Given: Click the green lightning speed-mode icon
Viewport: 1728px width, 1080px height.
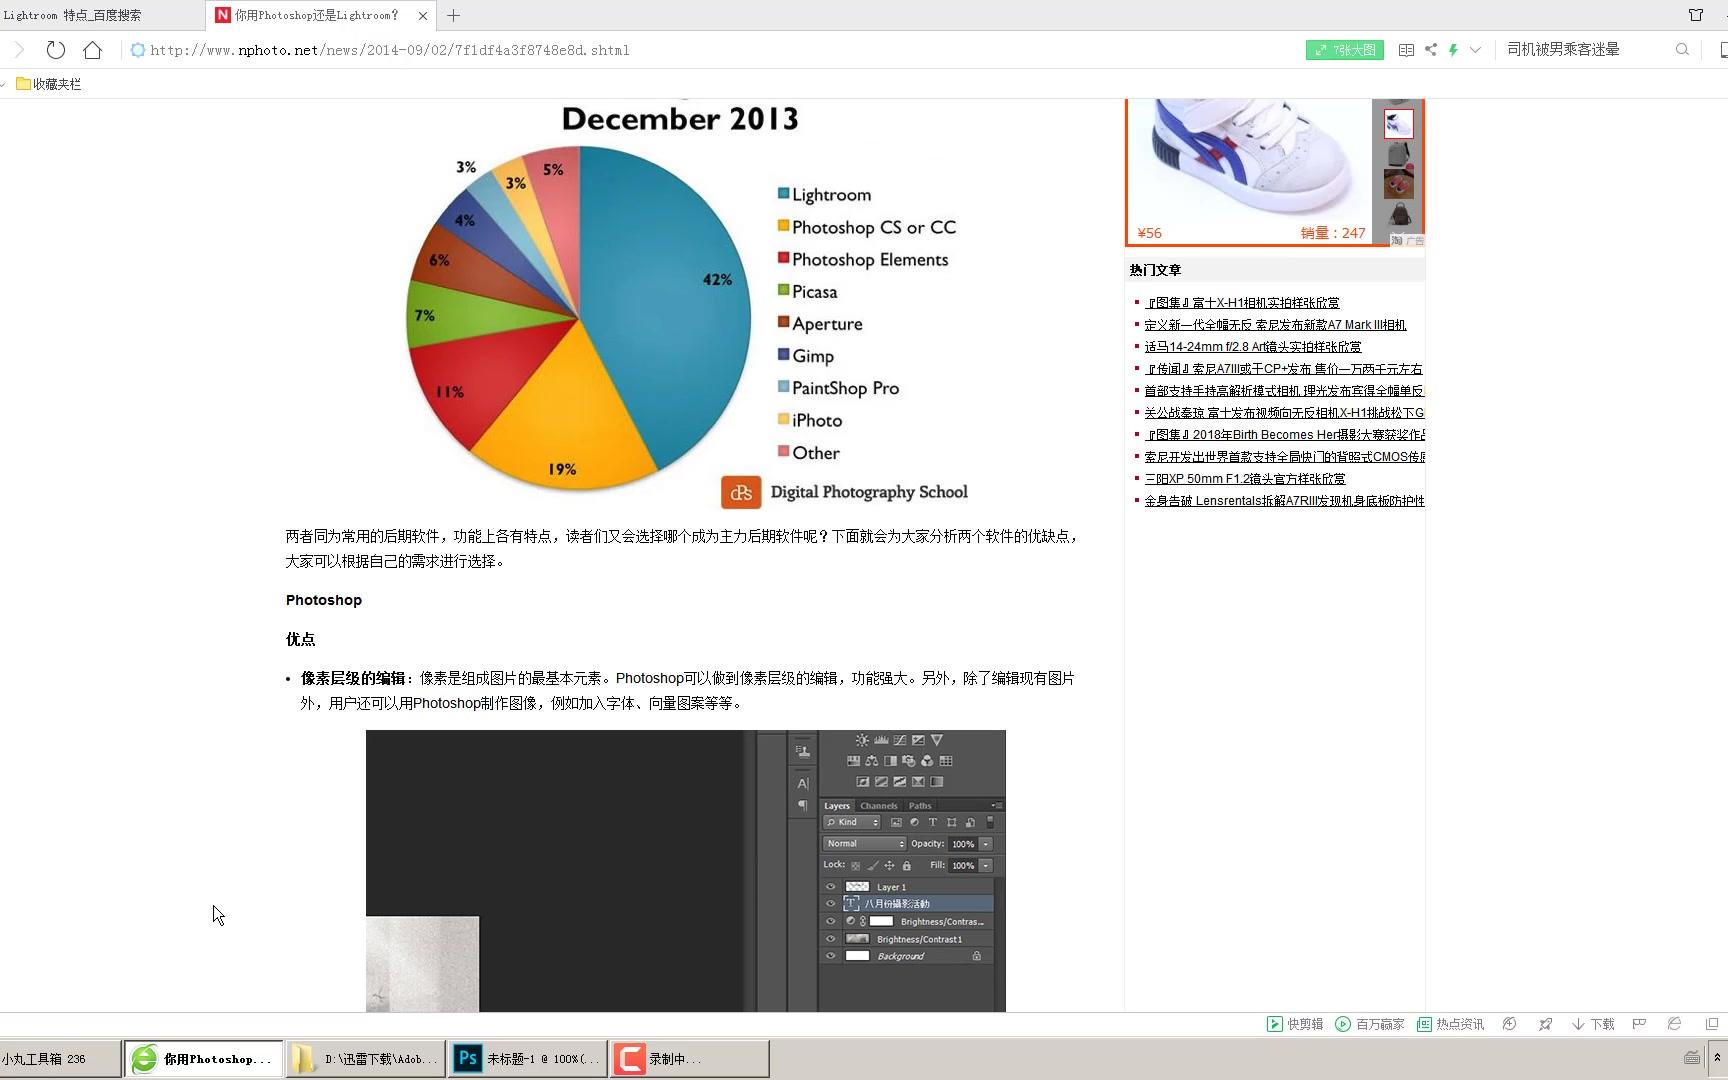Looking at the screenshot, I should 1454,50.
